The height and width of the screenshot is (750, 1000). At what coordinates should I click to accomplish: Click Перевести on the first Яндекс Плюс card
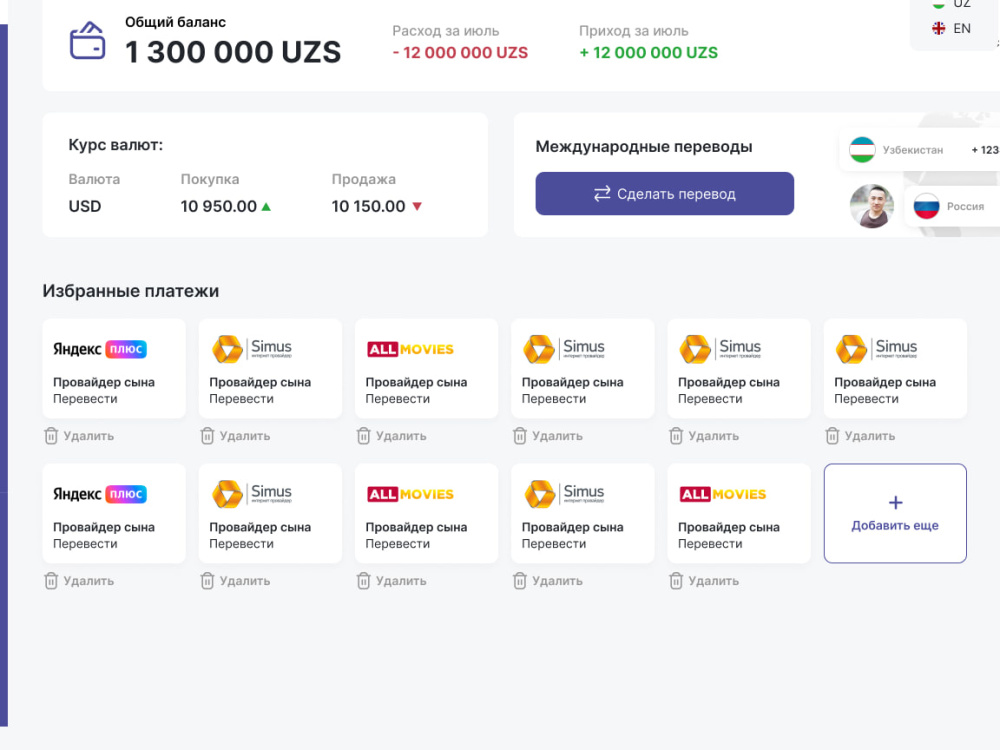pyautogui.click(x=85, y=399)
